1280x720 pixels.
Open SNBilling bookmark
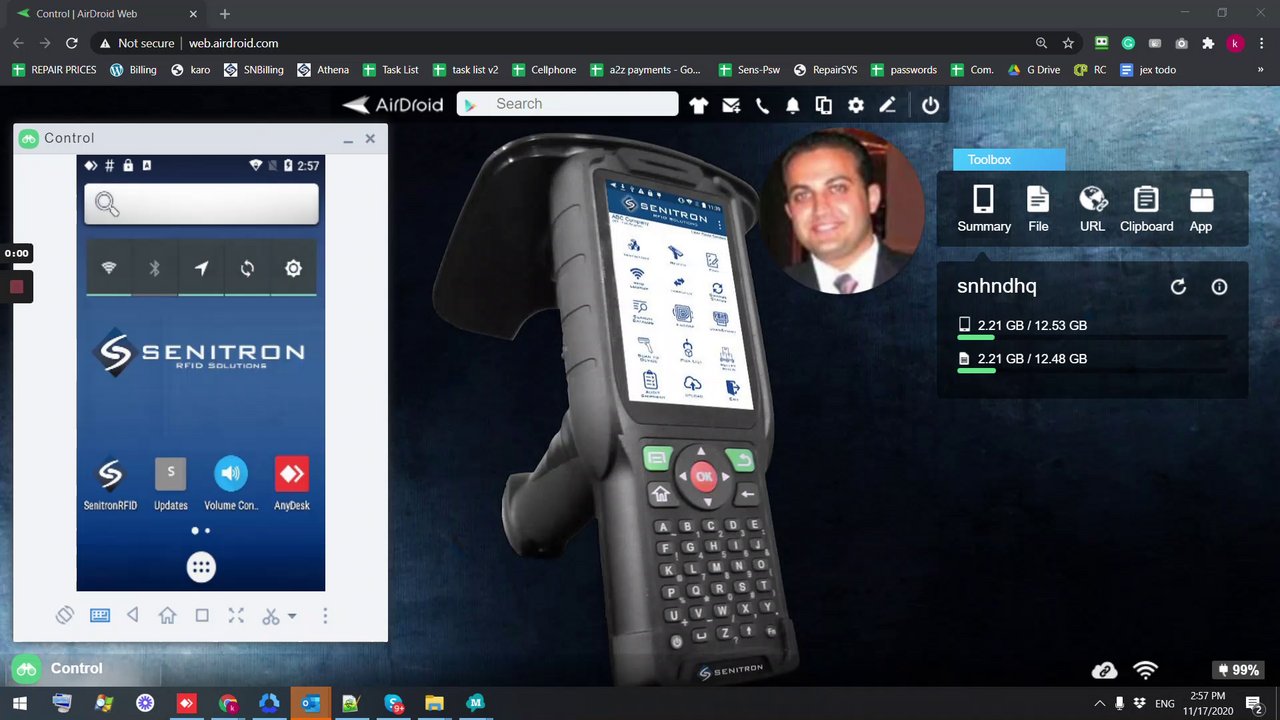click(254, 70)
